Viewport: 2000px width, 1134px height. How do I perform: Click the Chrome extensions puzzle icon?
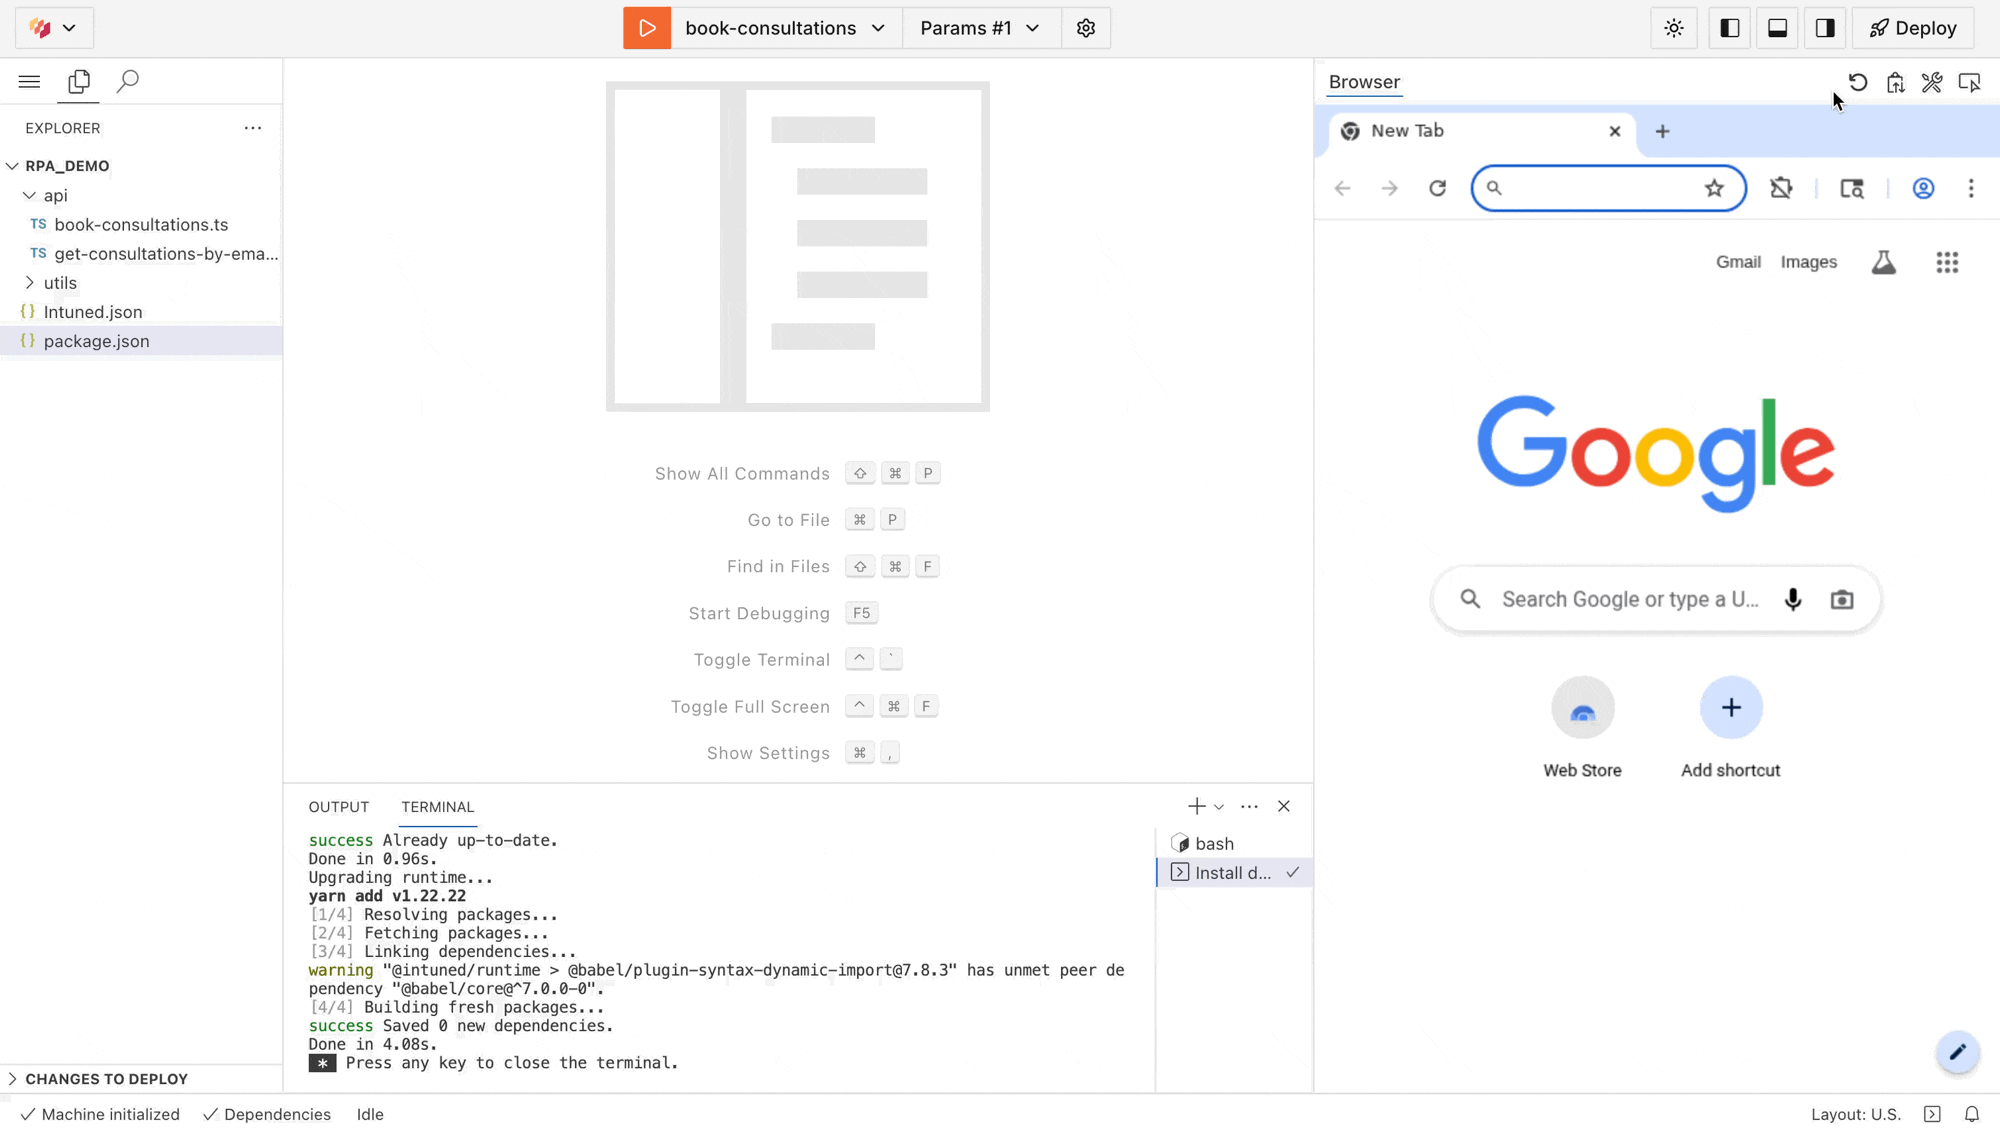coord(1781,188)
